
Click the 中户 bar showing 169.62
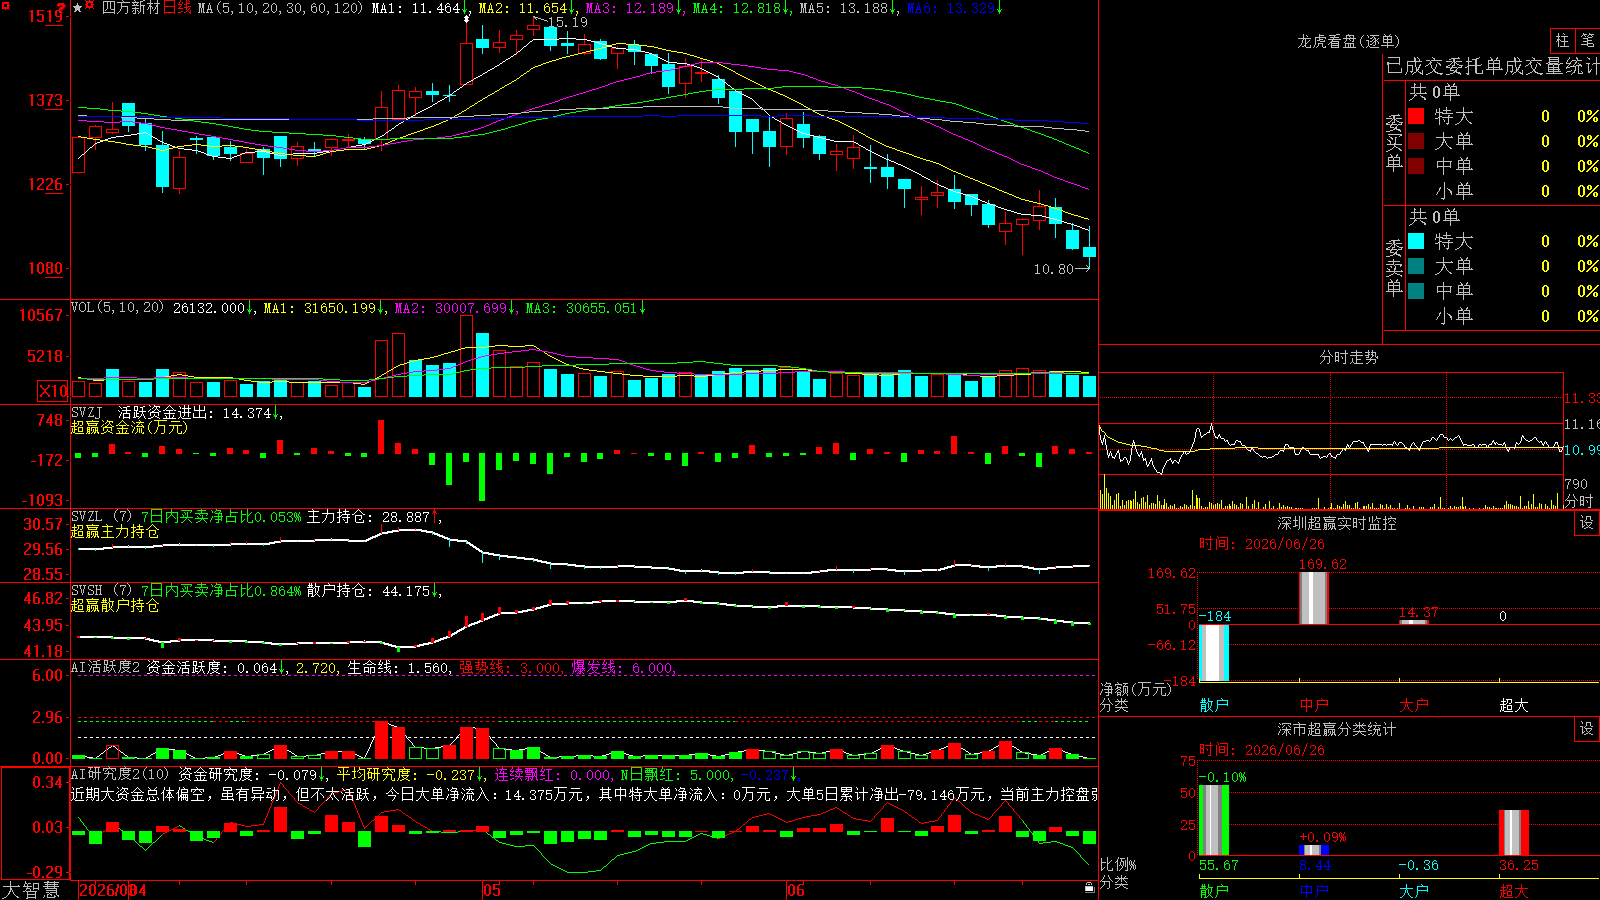tap(1314, 598)
